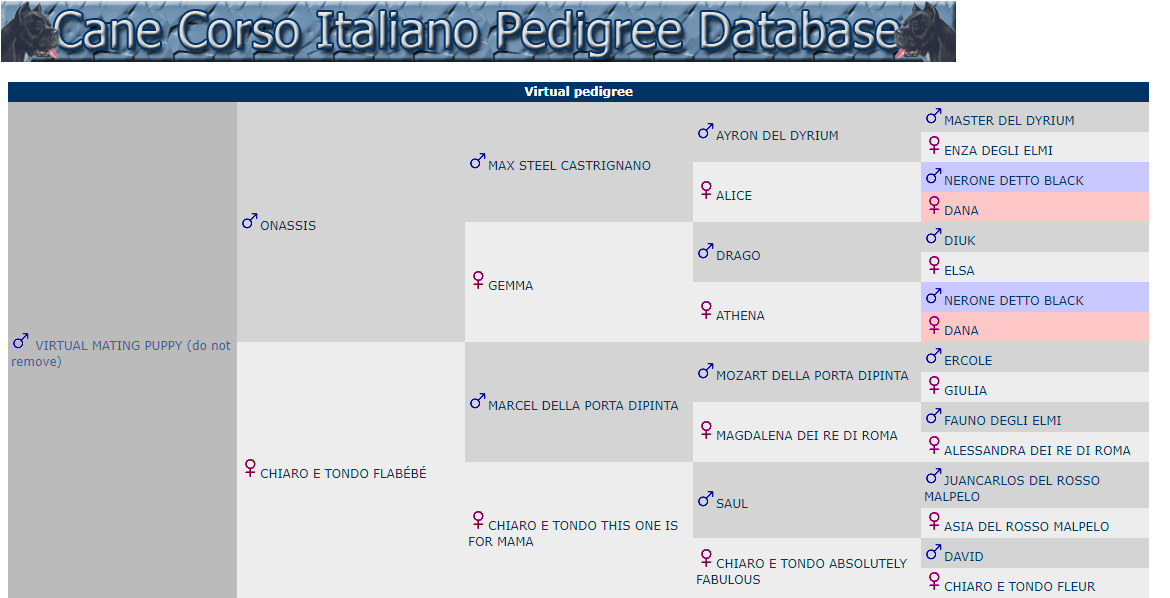Screen dimensions: 1170x598
Task: Open the VIRTUAL MATING PUPPY entry
Action: pyautogui.click(x=121, y=354)
